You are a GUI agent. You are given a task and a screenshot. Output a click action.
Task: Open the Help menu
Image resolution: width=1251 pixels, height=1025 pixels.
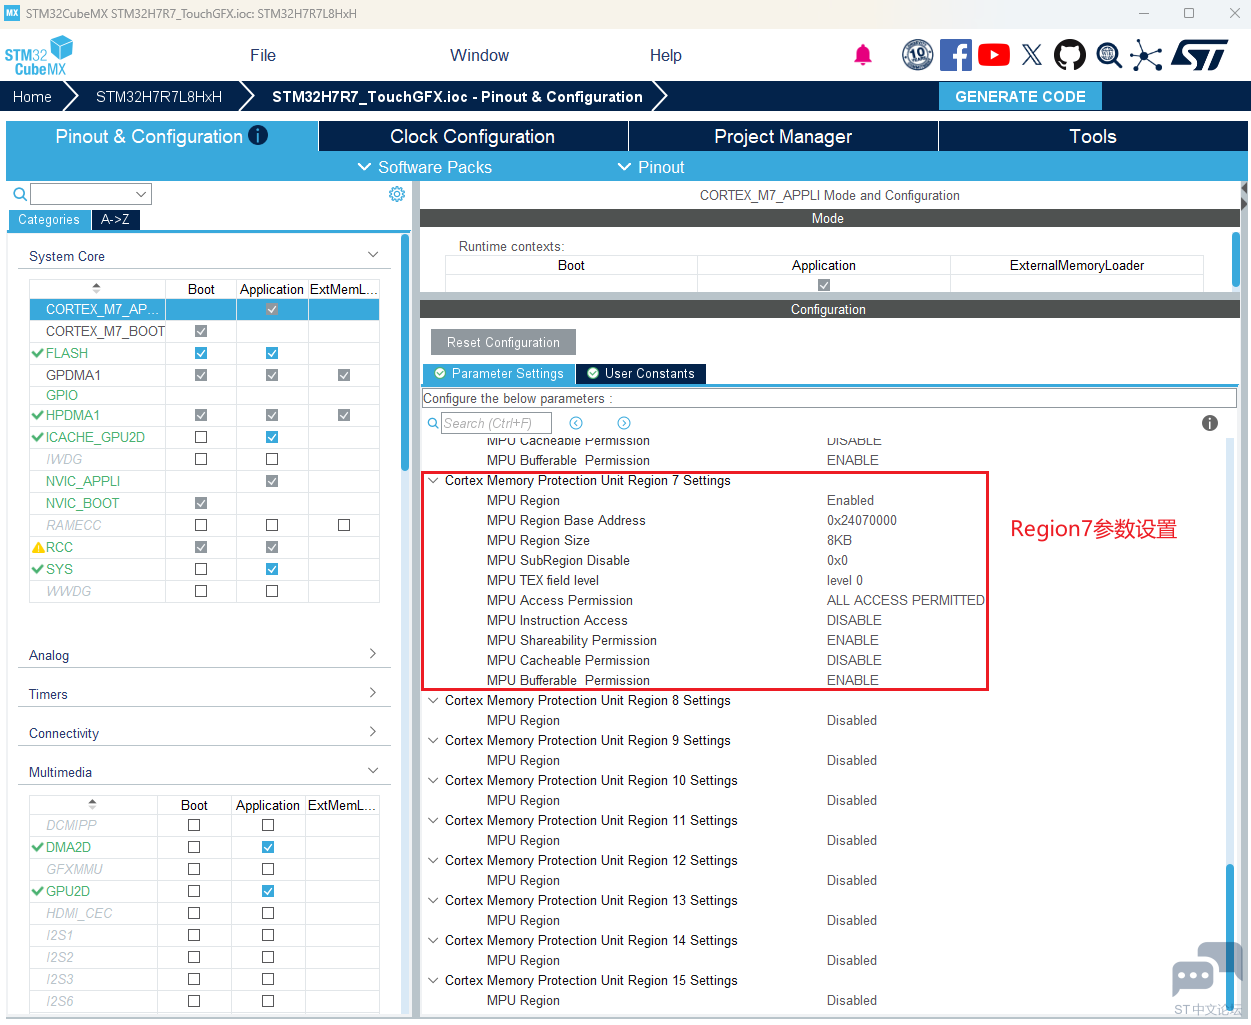pos(666,55)
